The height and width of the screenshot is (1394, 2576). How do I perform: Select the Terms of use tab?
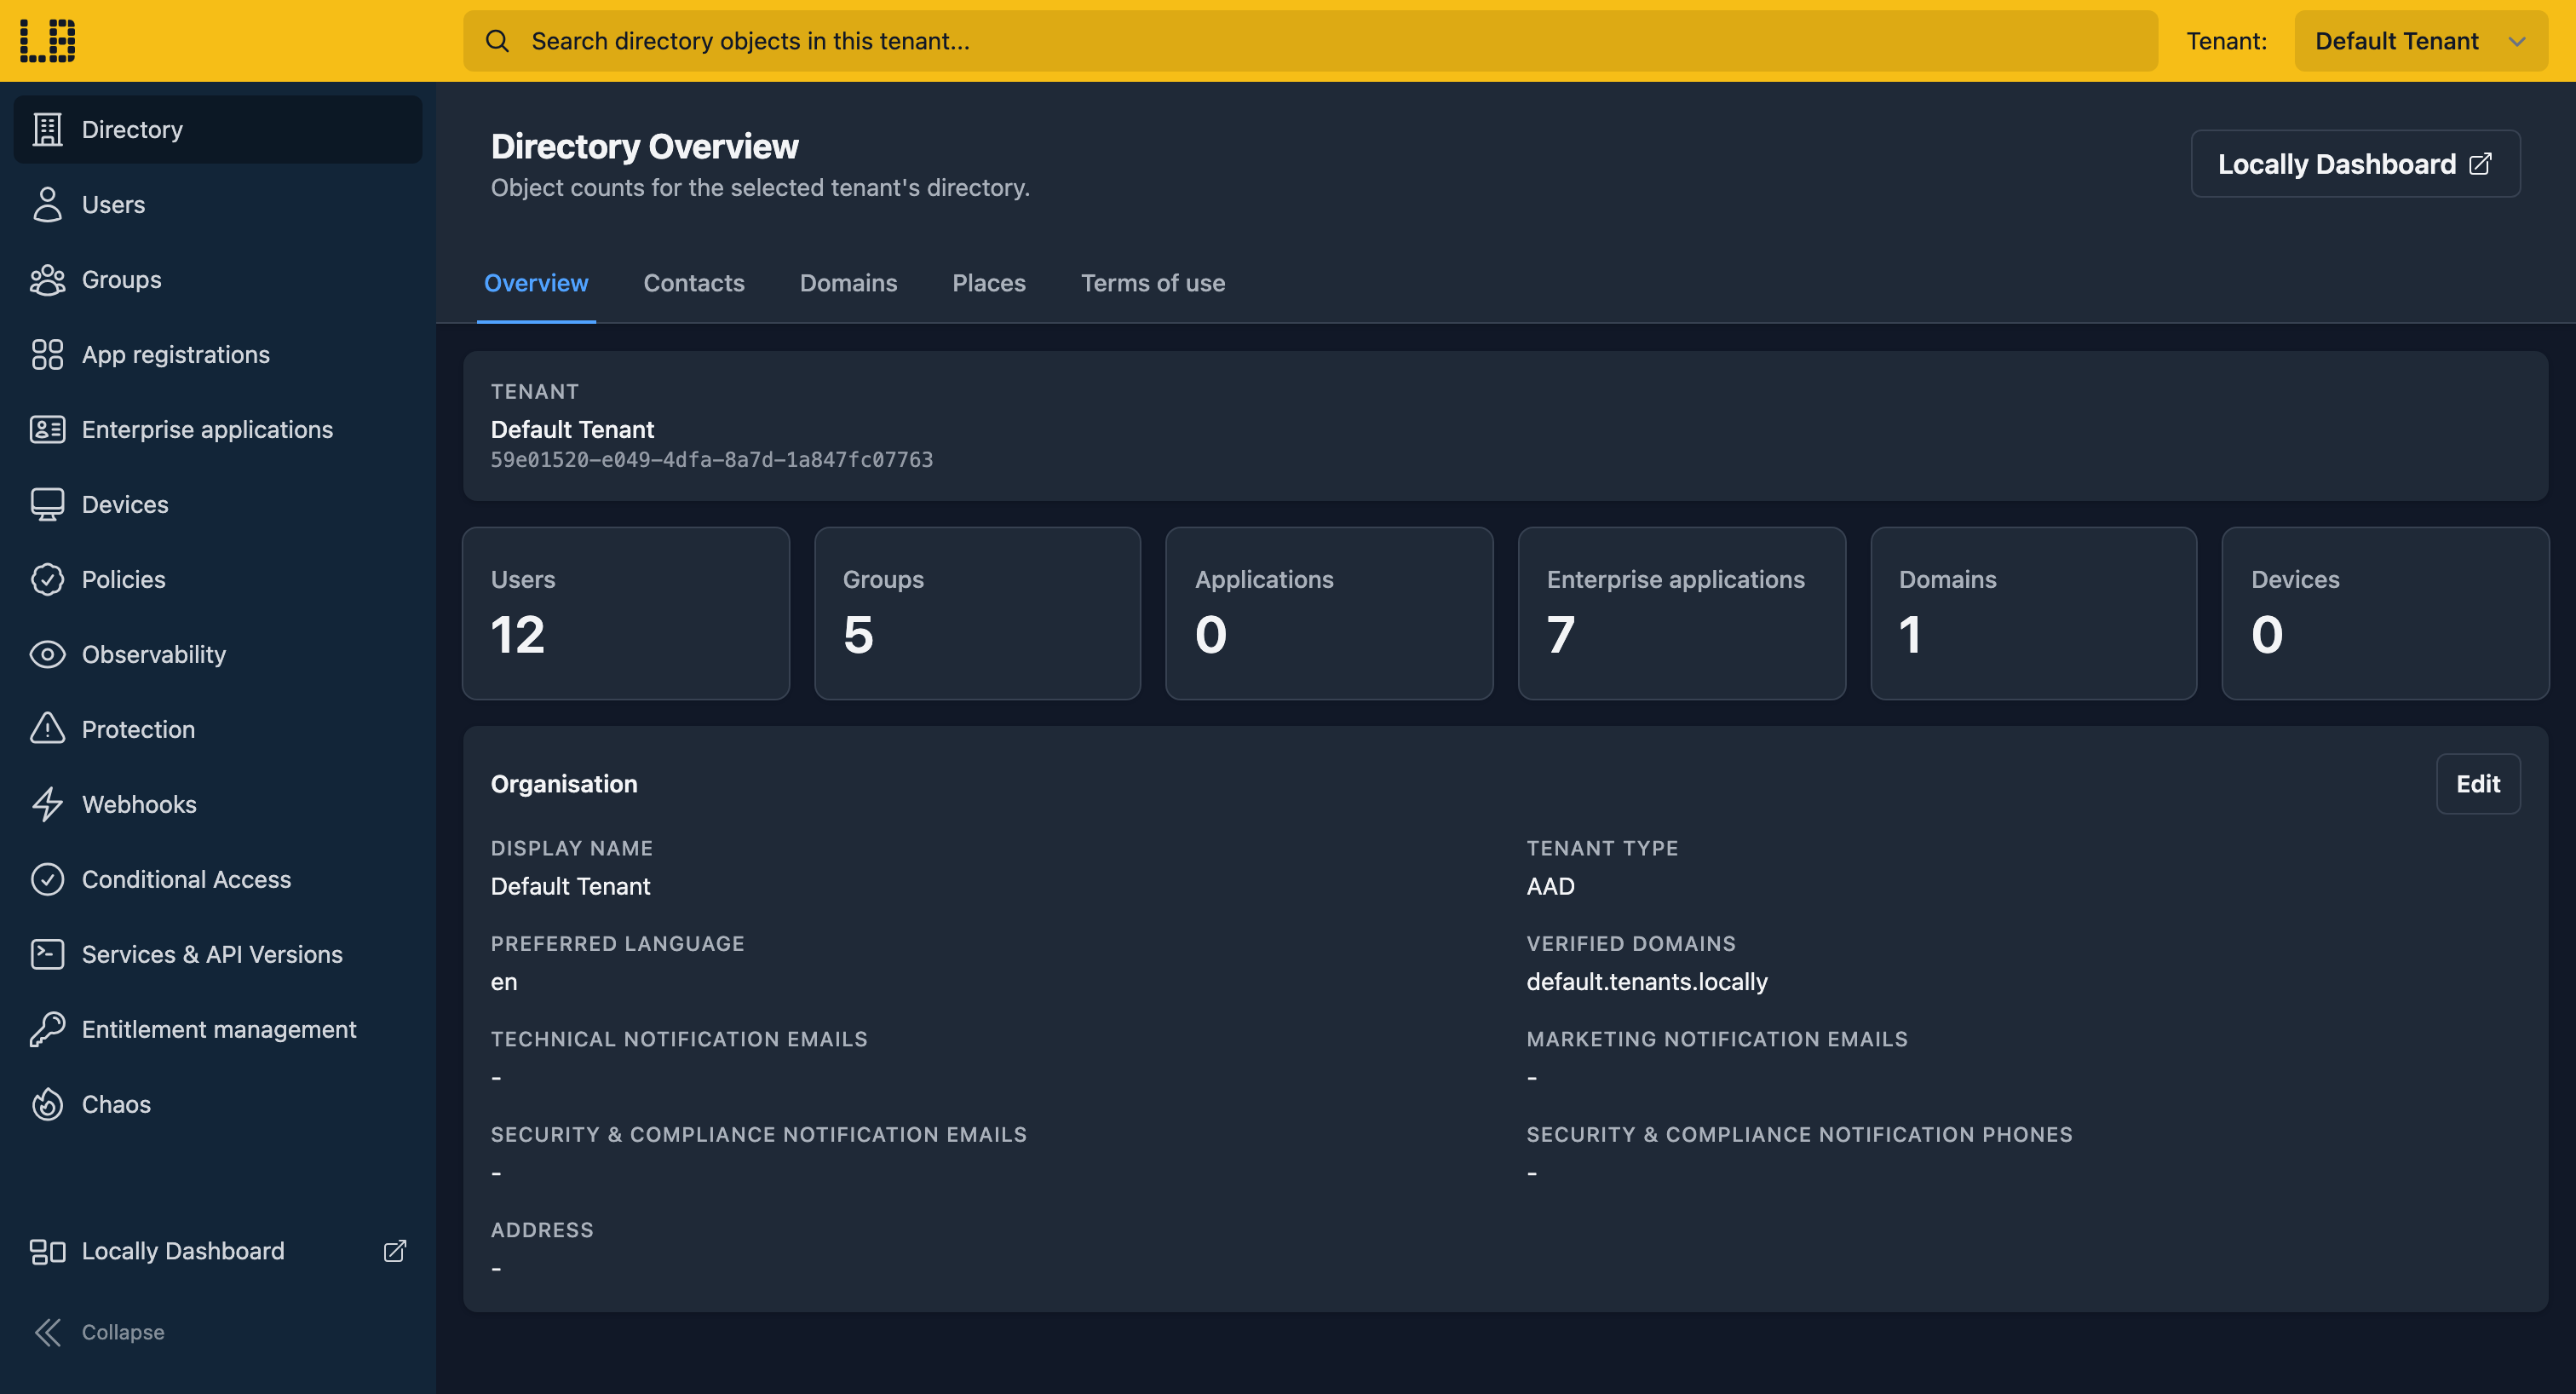(x=1153, y=283)
